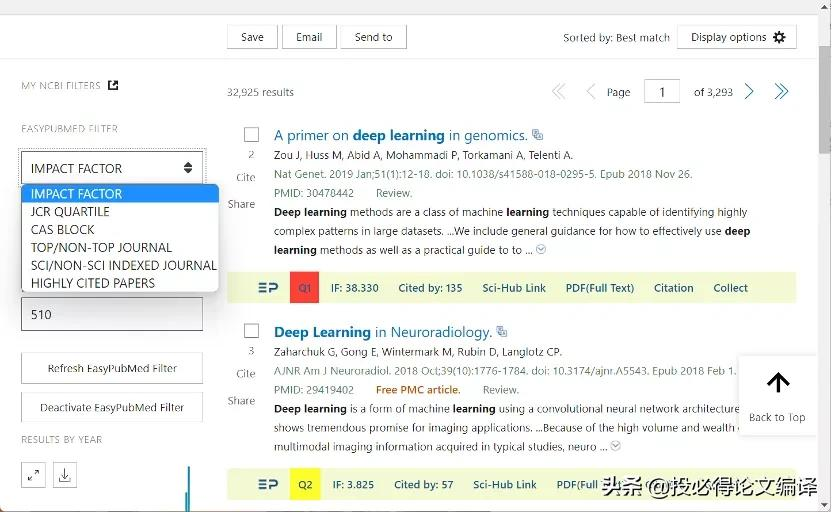Click the Back to Top arrow
Image resolution: width=832 pixels, height=512 pixels.
coord(778,382)
